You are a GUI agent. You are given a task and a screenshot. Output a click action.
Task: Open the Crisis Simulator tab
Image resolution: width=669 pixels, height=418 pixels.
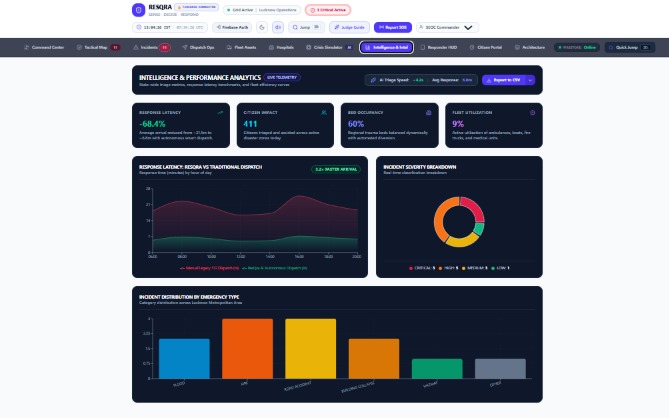pos(329,47)
